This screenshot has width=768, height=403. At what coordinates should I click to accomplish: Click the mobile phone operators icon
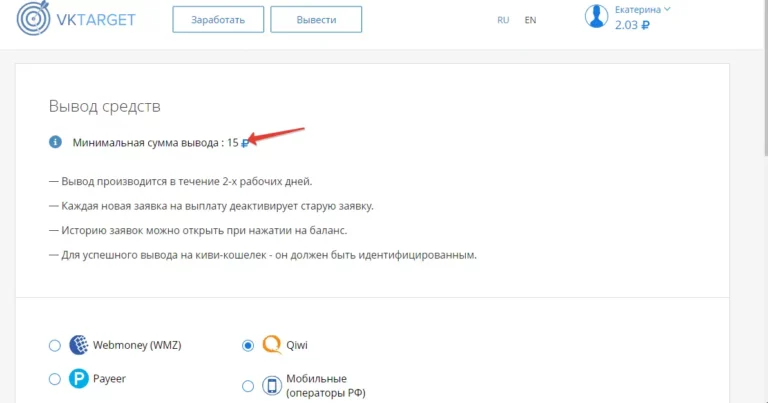[272, 386]
